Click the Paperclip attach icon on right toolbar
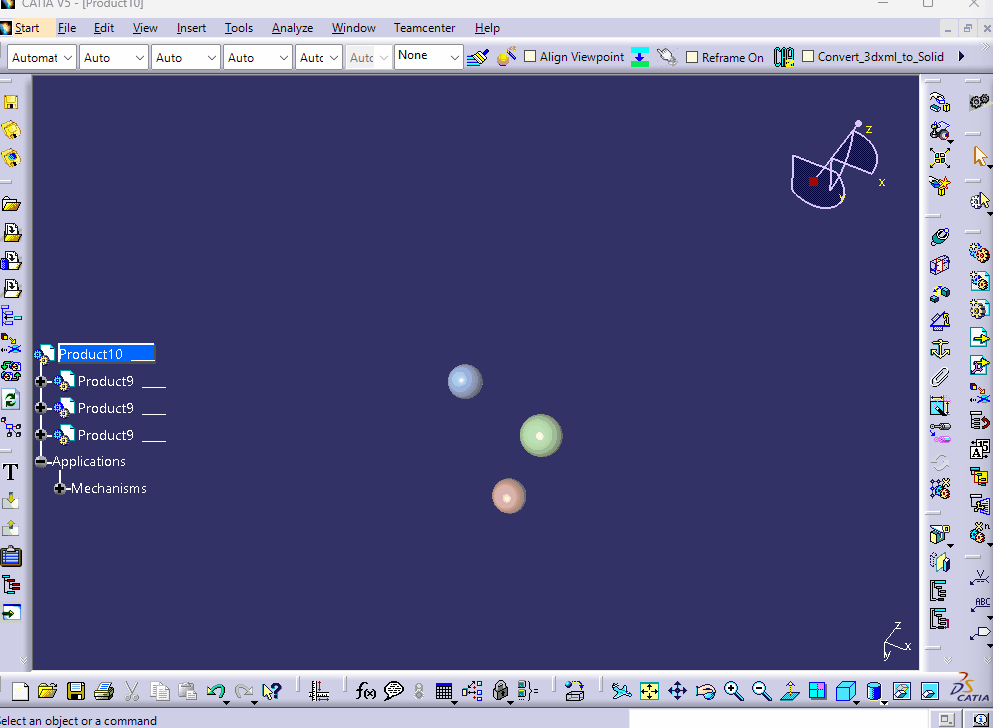 [x=940, y=377]
